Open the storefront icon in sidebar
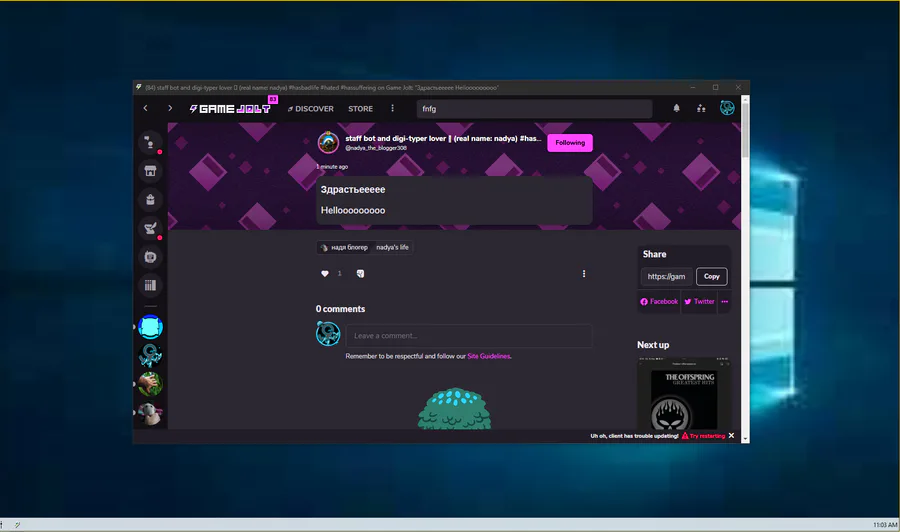The width and height of the screenshot is (900, 532). (150, 170)
